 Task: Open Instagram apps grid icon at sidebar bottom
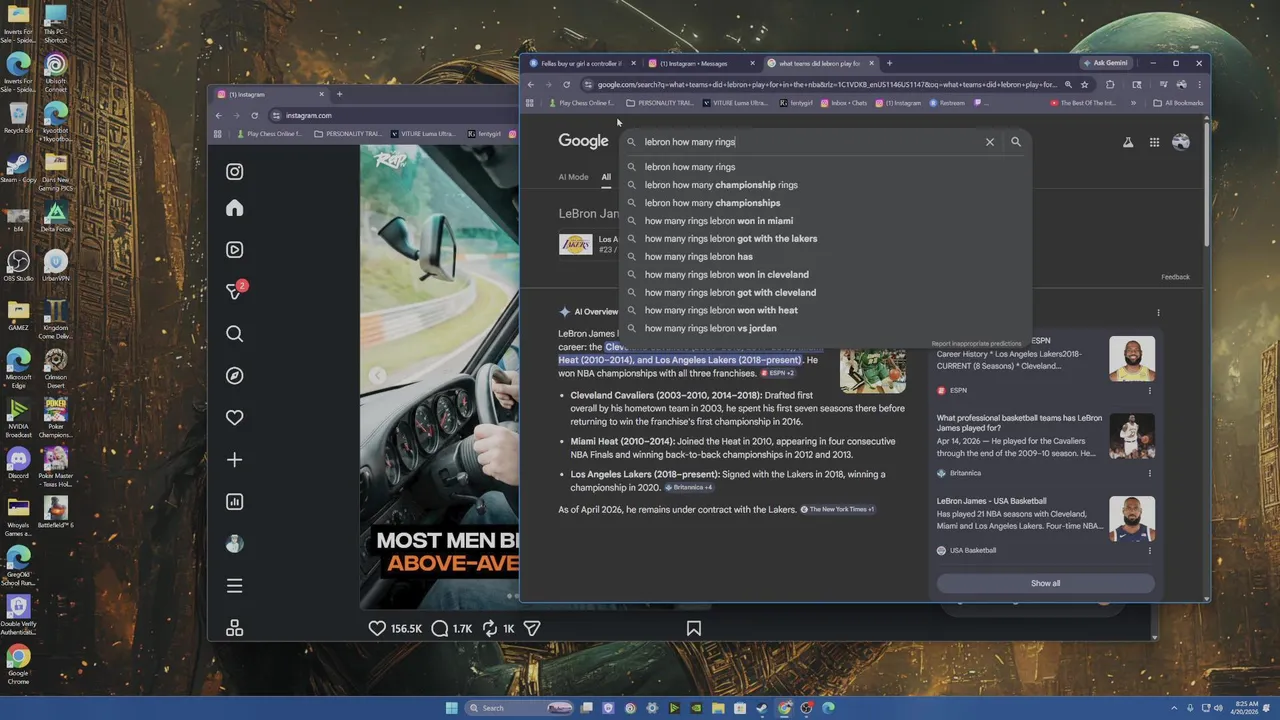234,628
